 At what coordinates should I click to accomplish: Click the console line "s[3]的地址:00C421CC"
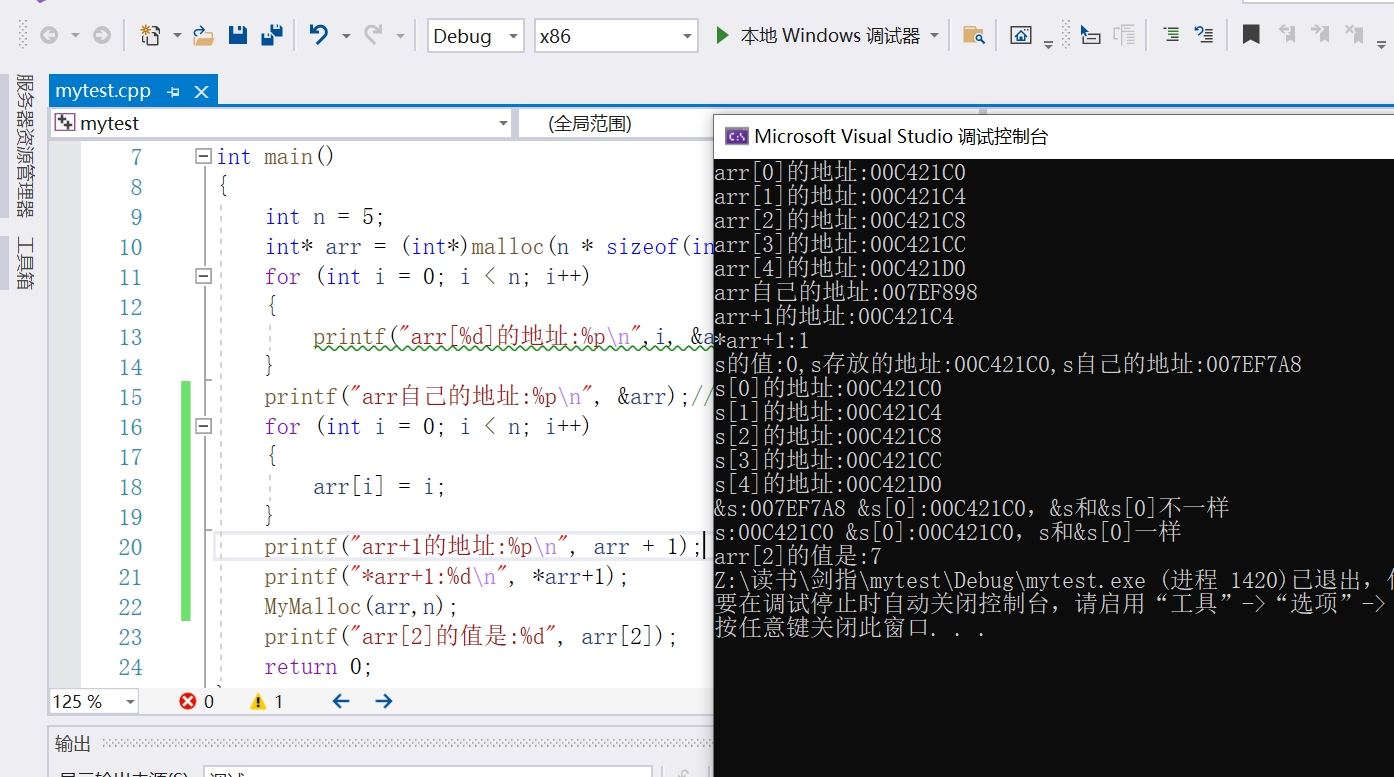point(828,461)
